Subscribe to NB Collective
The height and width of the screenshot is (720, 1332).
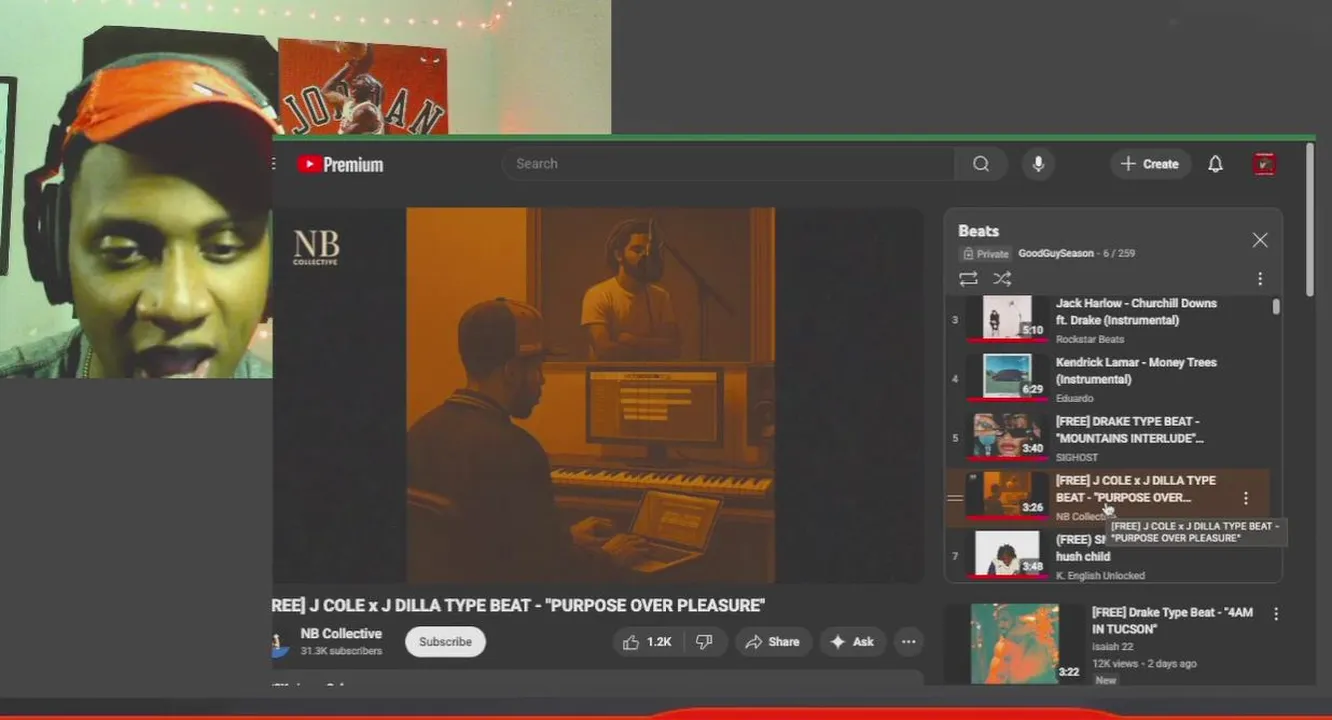click(445, 642)
